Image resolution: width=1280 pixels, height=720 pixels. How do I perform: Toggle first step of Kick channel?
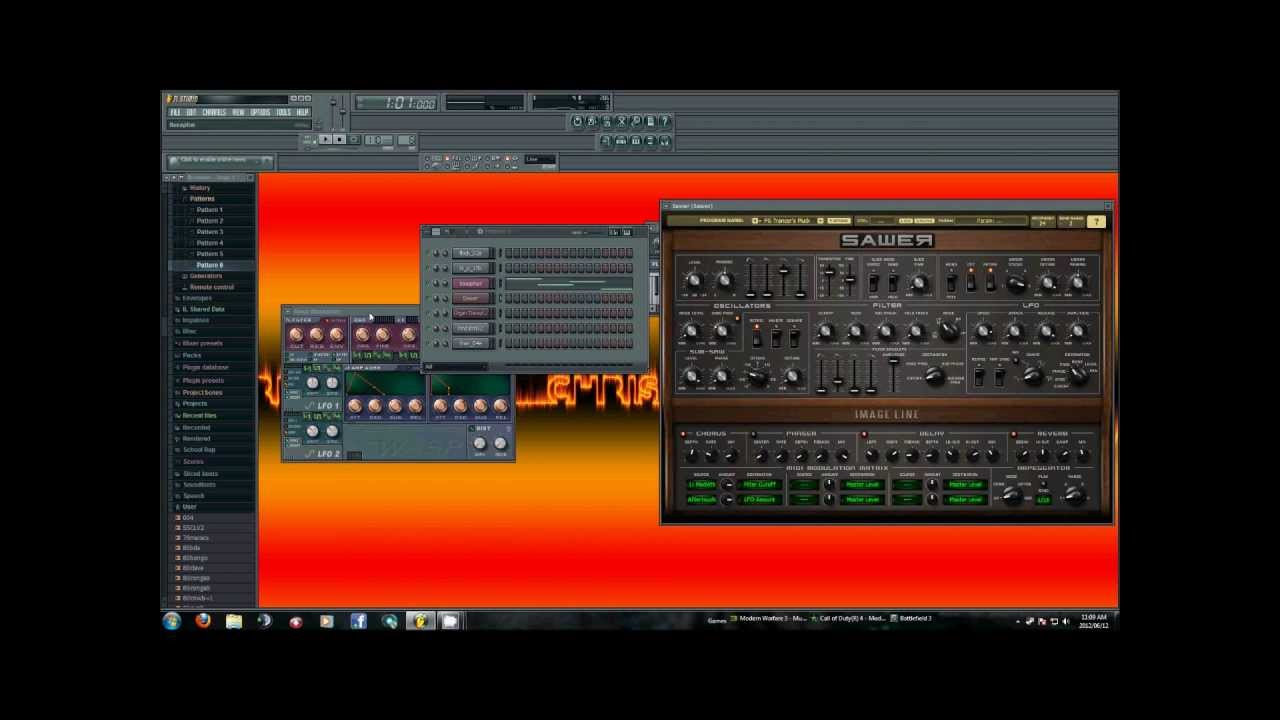coord(510,253)
